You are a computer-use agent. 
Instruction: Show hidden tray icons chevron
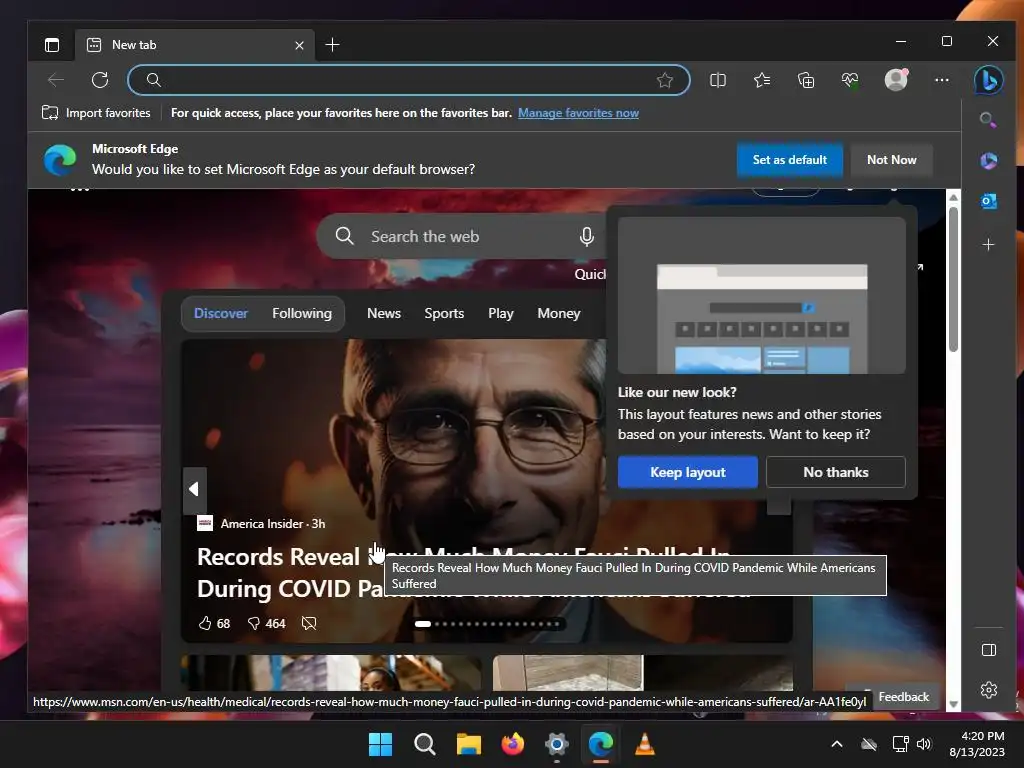tap(837, 744)
